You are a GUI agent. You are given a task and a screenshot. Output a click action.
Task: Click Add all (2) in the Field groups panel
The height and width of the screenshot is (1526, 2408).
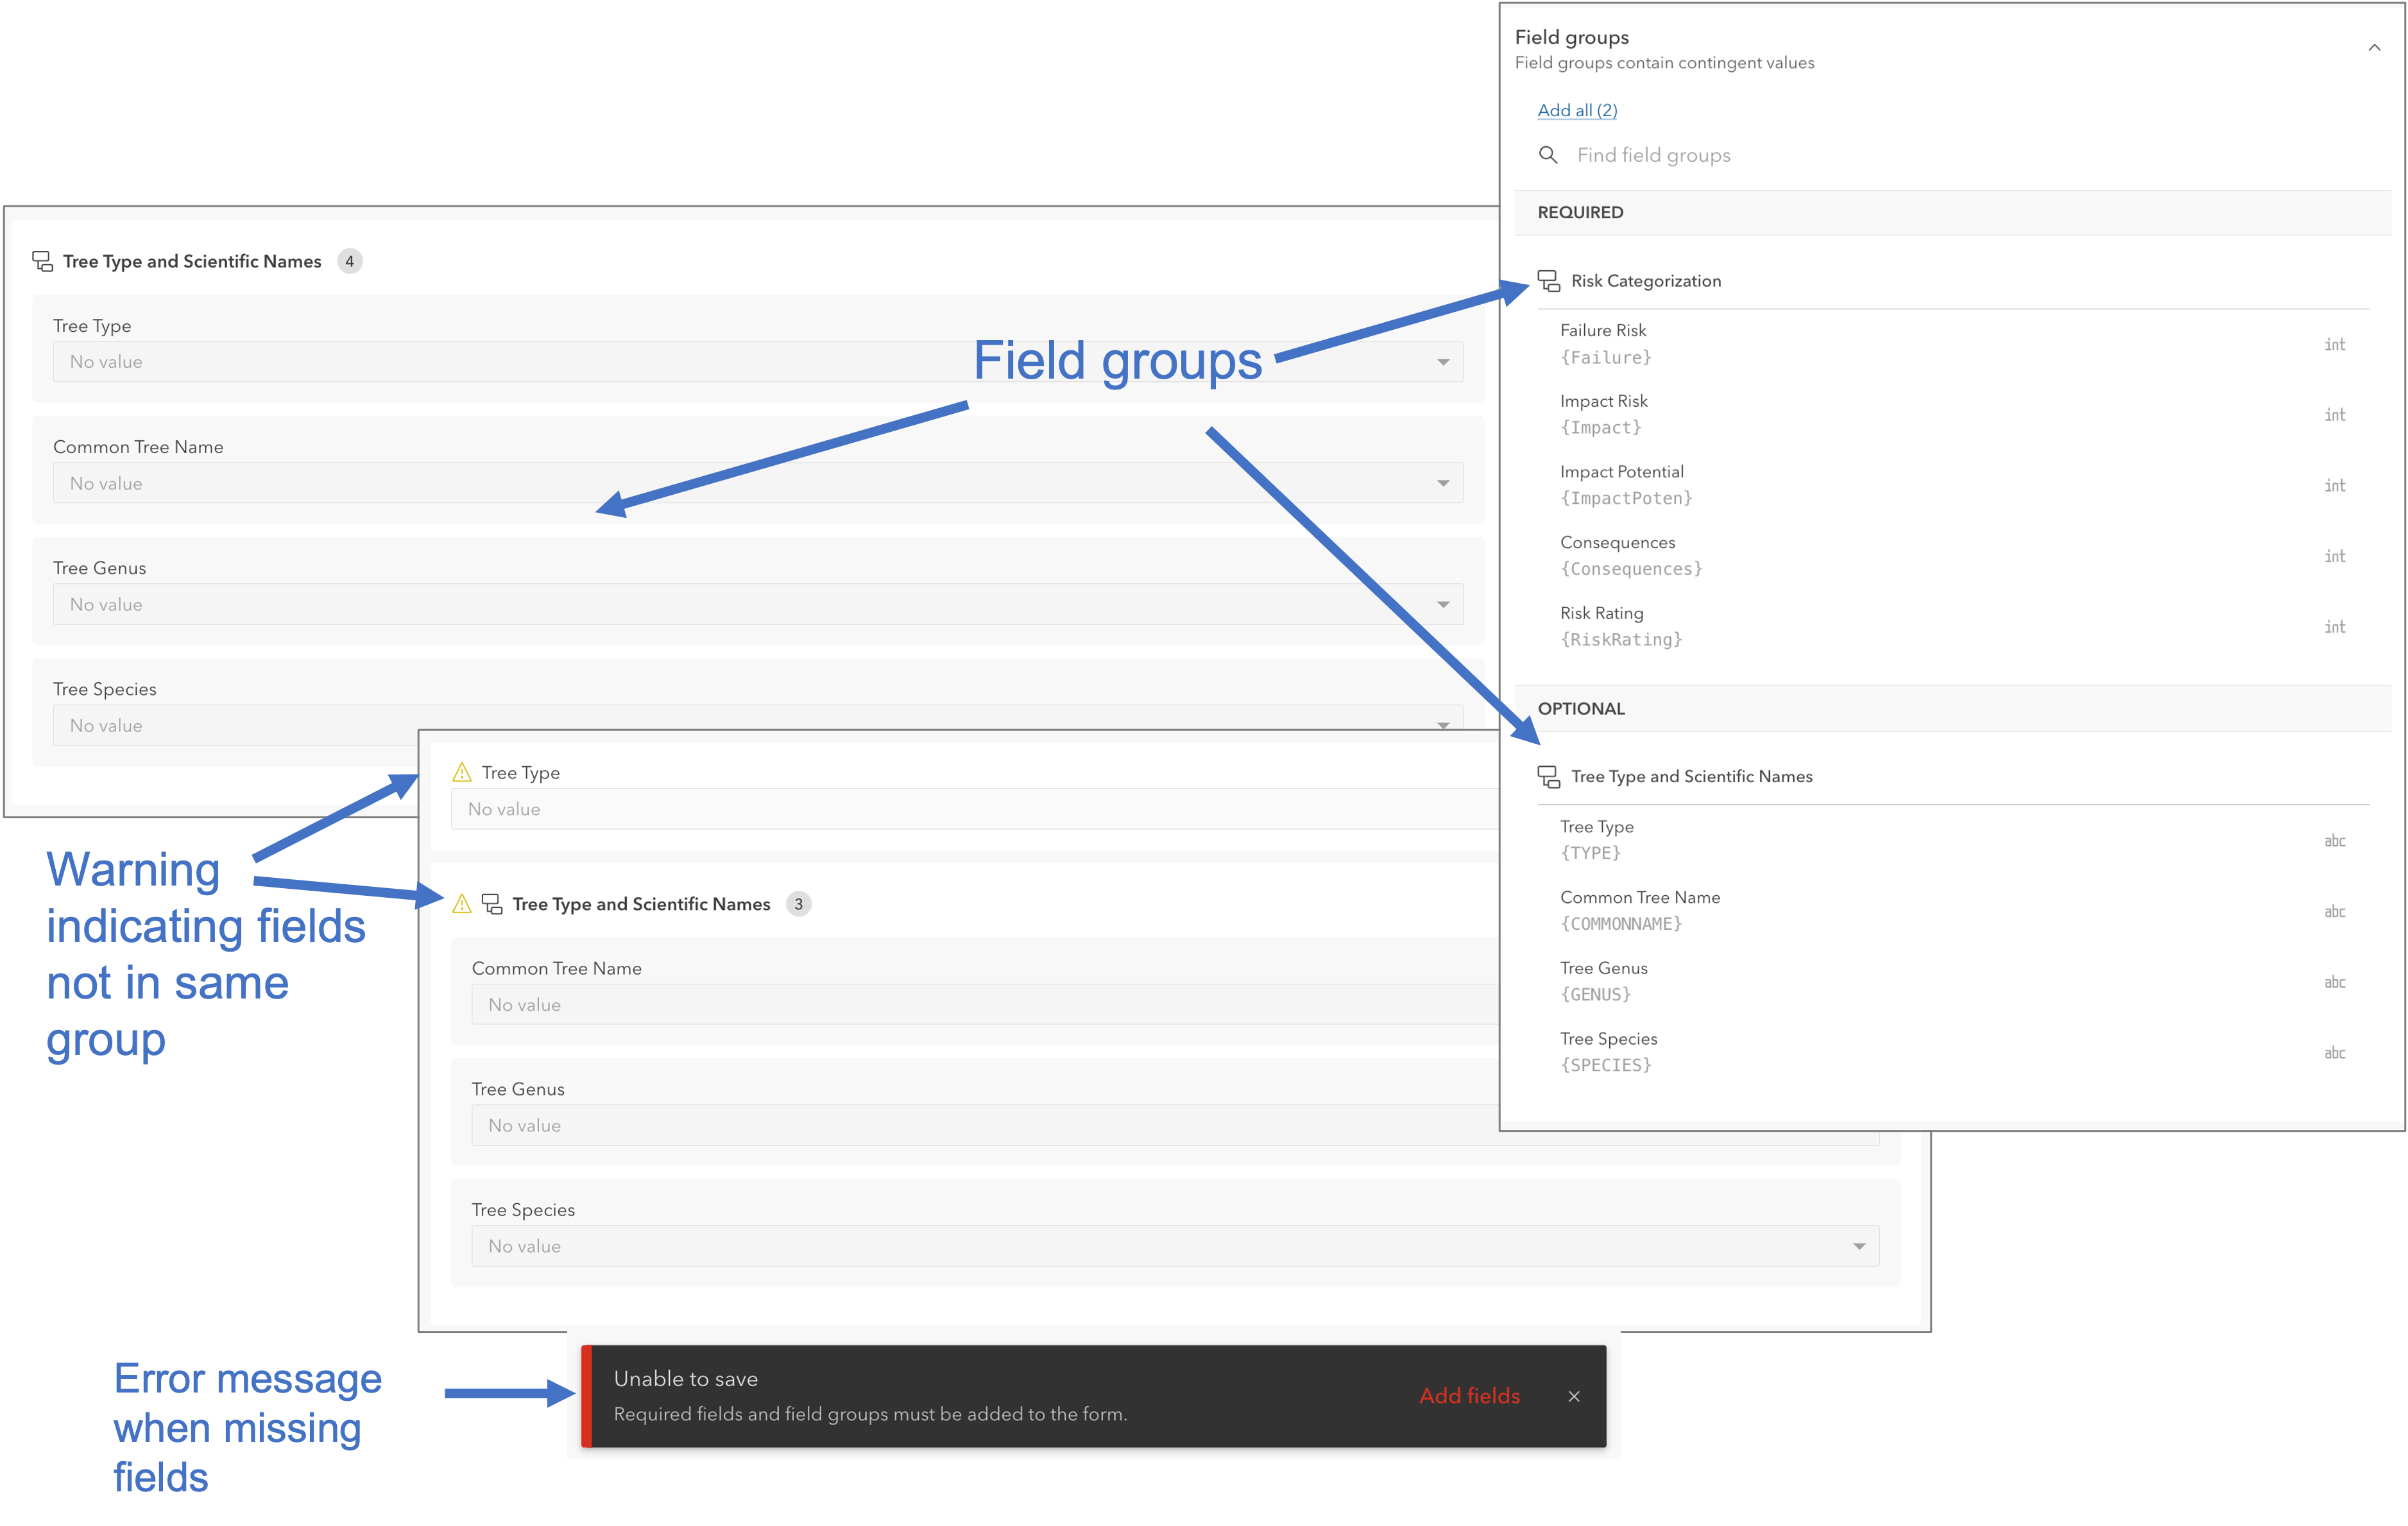pyautogui.click(x=1576, y=110)
